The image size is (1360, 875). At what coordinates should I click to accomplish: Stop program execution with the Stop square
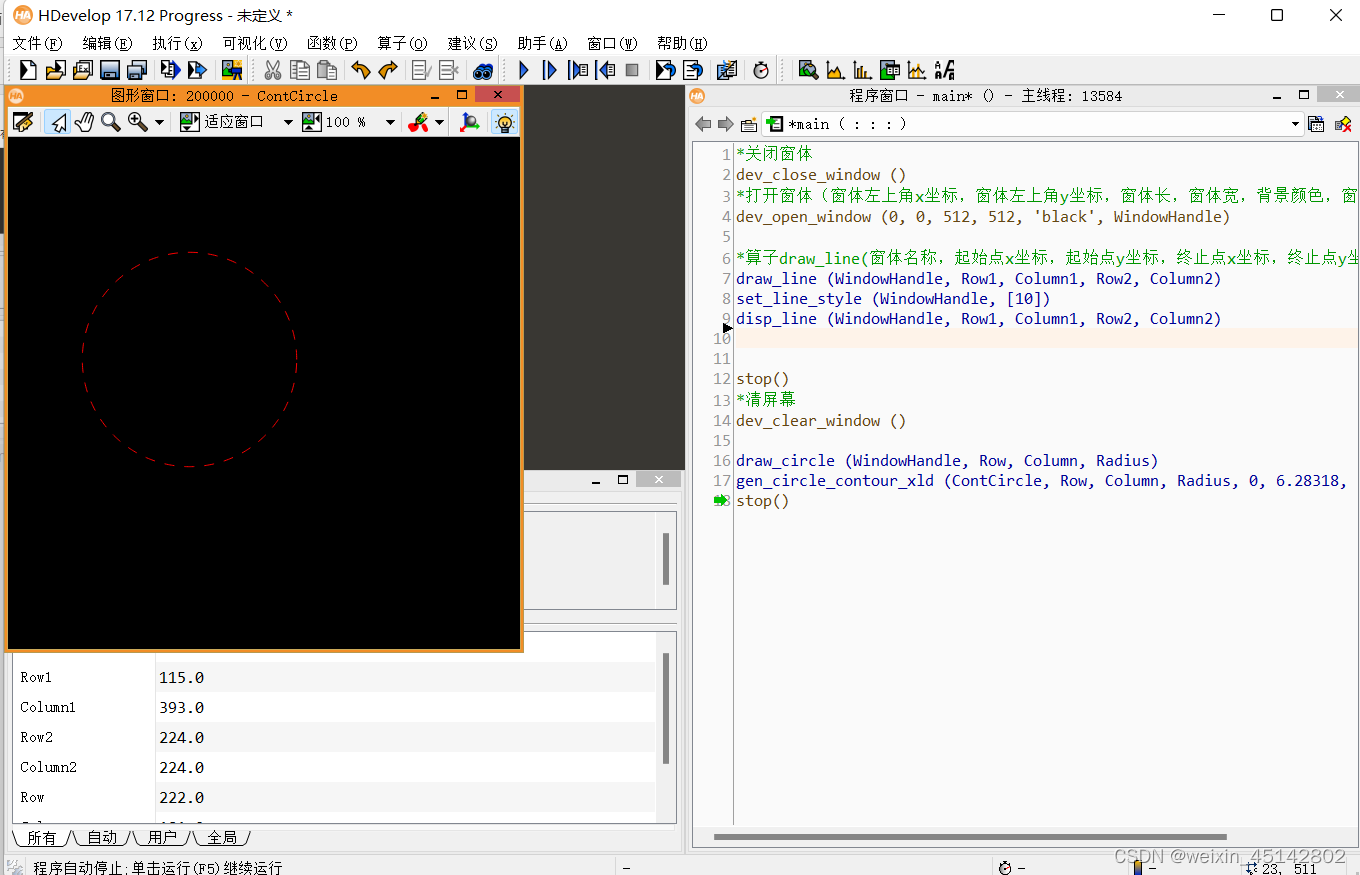632,70
